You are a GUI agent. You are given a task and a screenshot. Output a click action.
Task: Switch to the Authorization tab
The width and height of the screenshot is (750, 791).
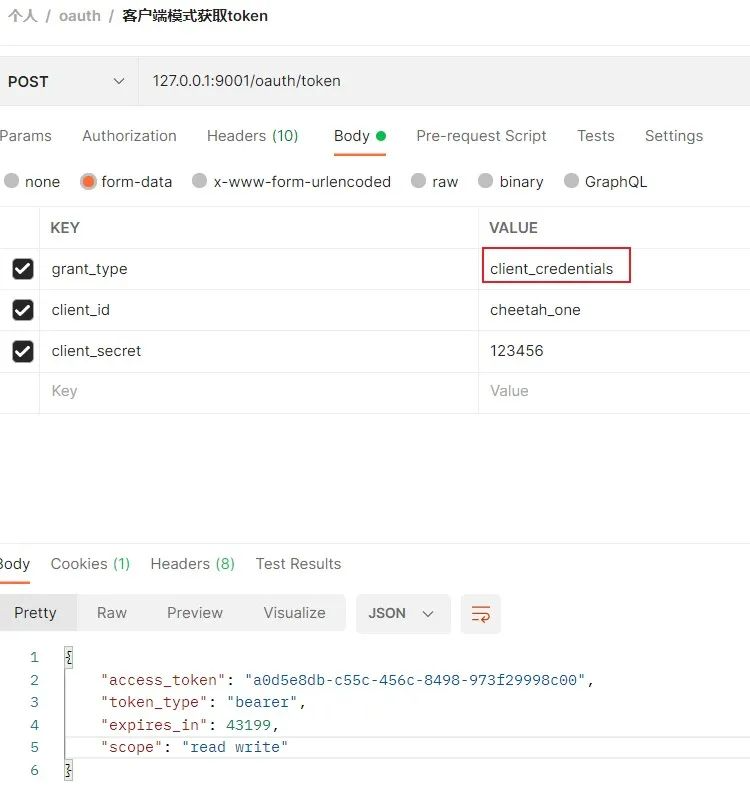point(129,136)
